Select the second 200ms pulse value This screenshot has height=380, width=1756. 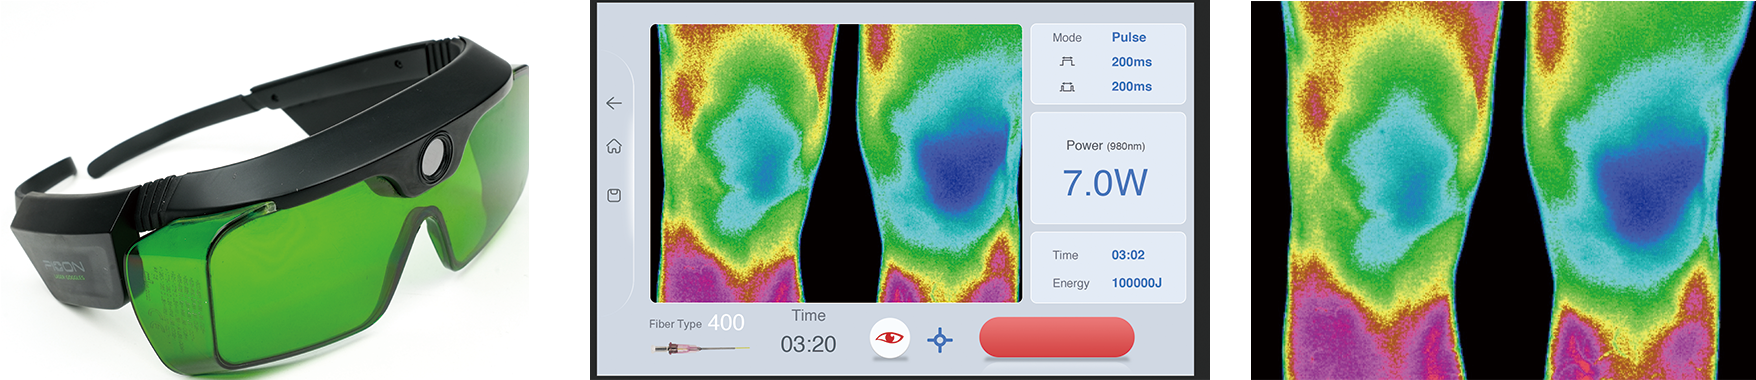[x=1131, y=87]
